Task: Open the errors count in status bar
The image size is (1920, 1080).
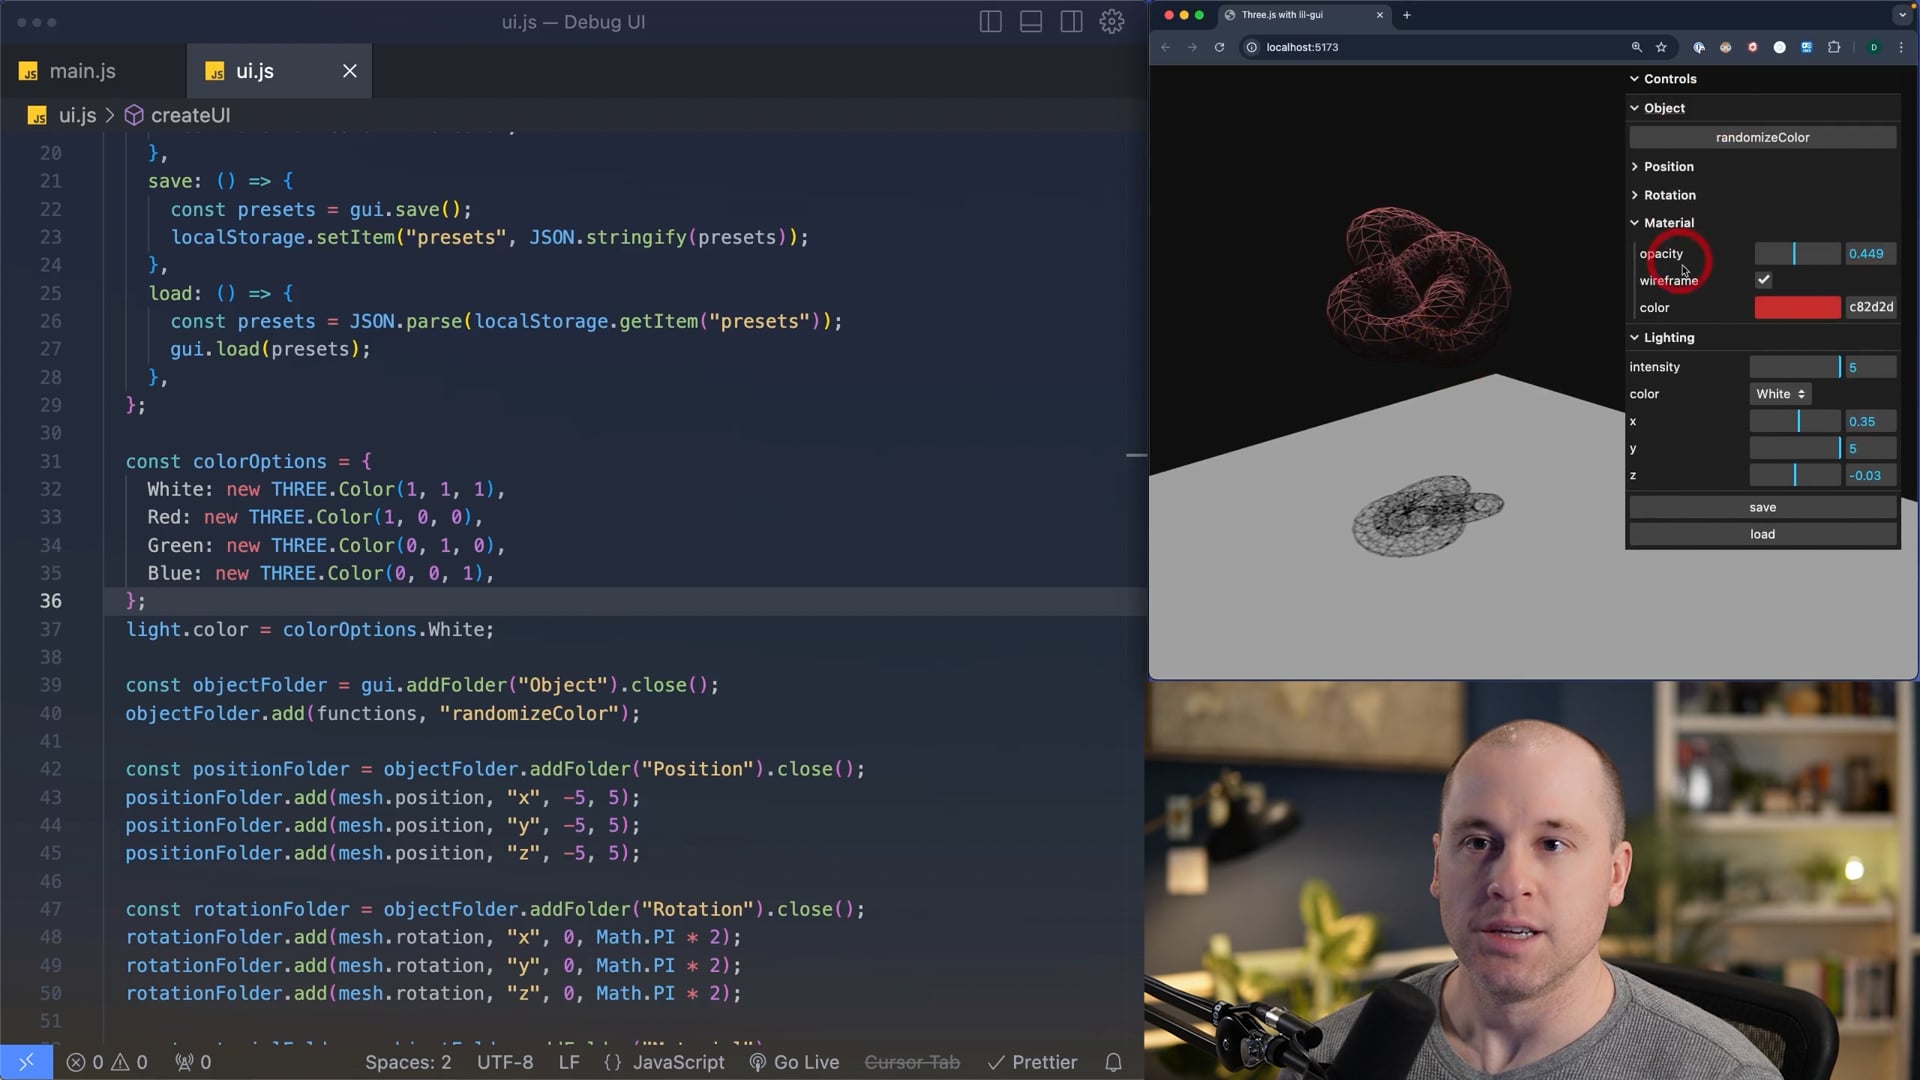Action: coord(85,1062)
